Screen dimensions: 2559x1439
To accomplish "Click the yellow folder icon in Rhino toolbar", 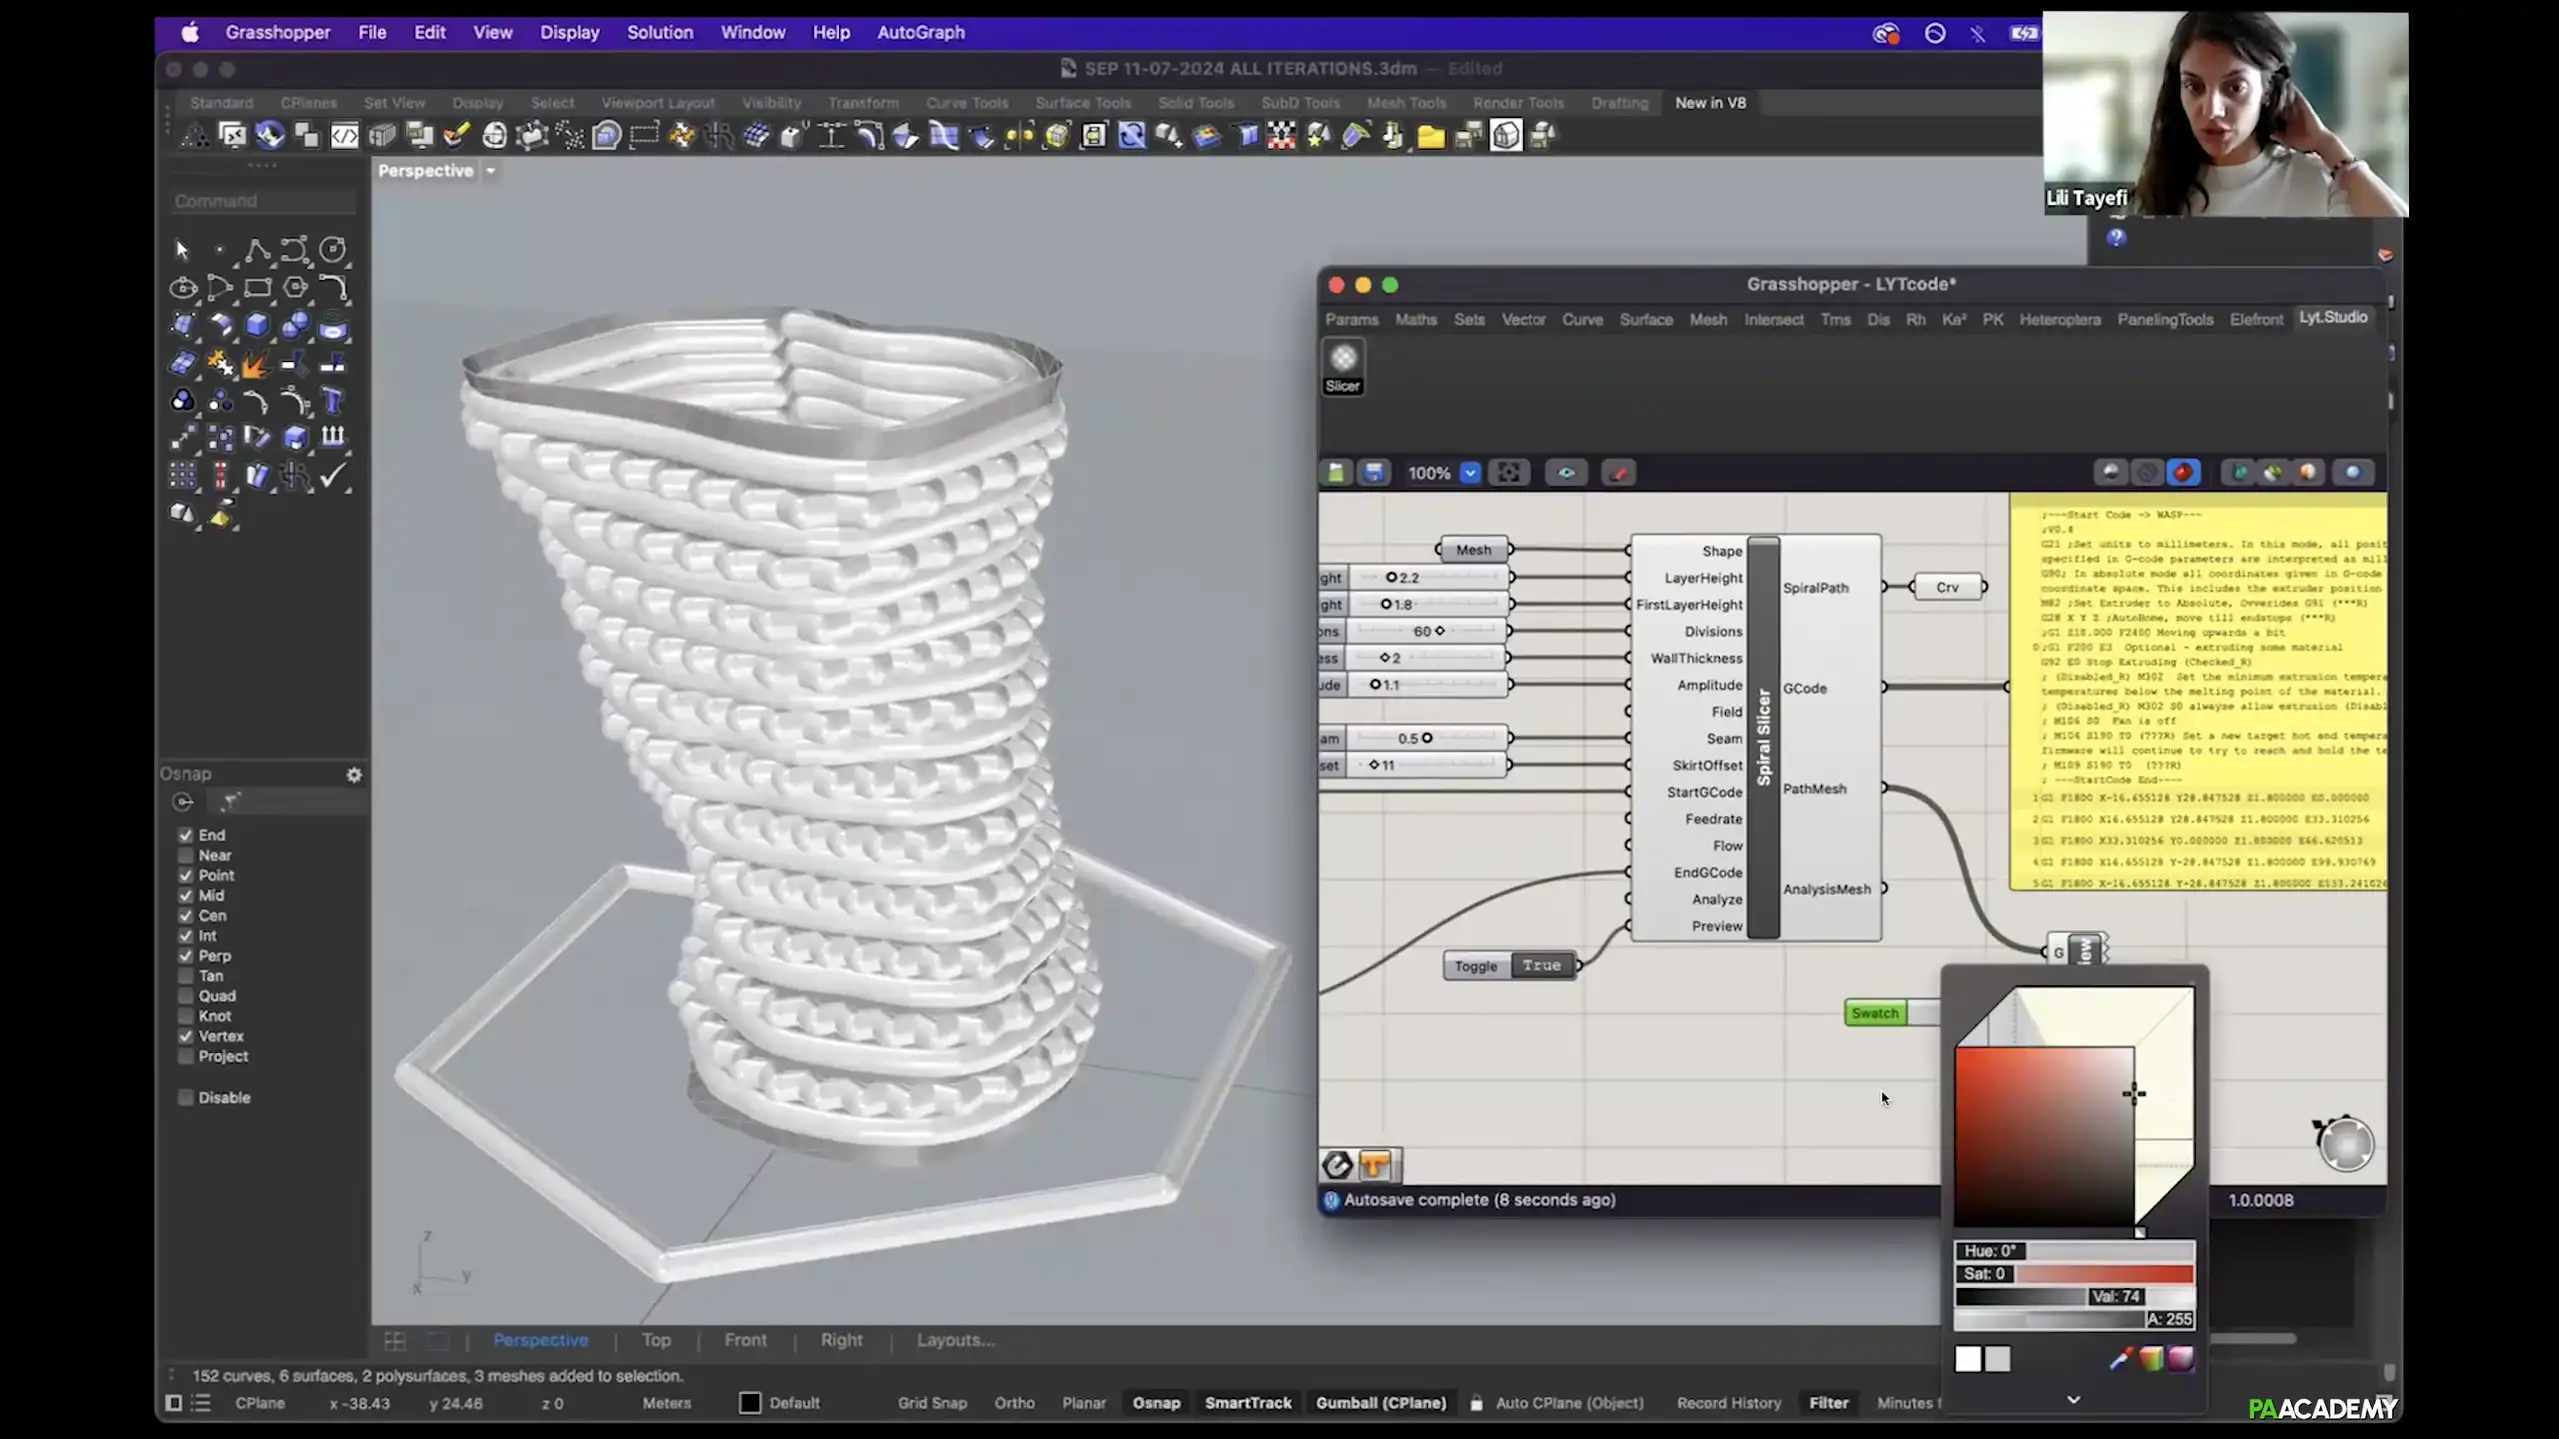I will (x=1431, y=136).
